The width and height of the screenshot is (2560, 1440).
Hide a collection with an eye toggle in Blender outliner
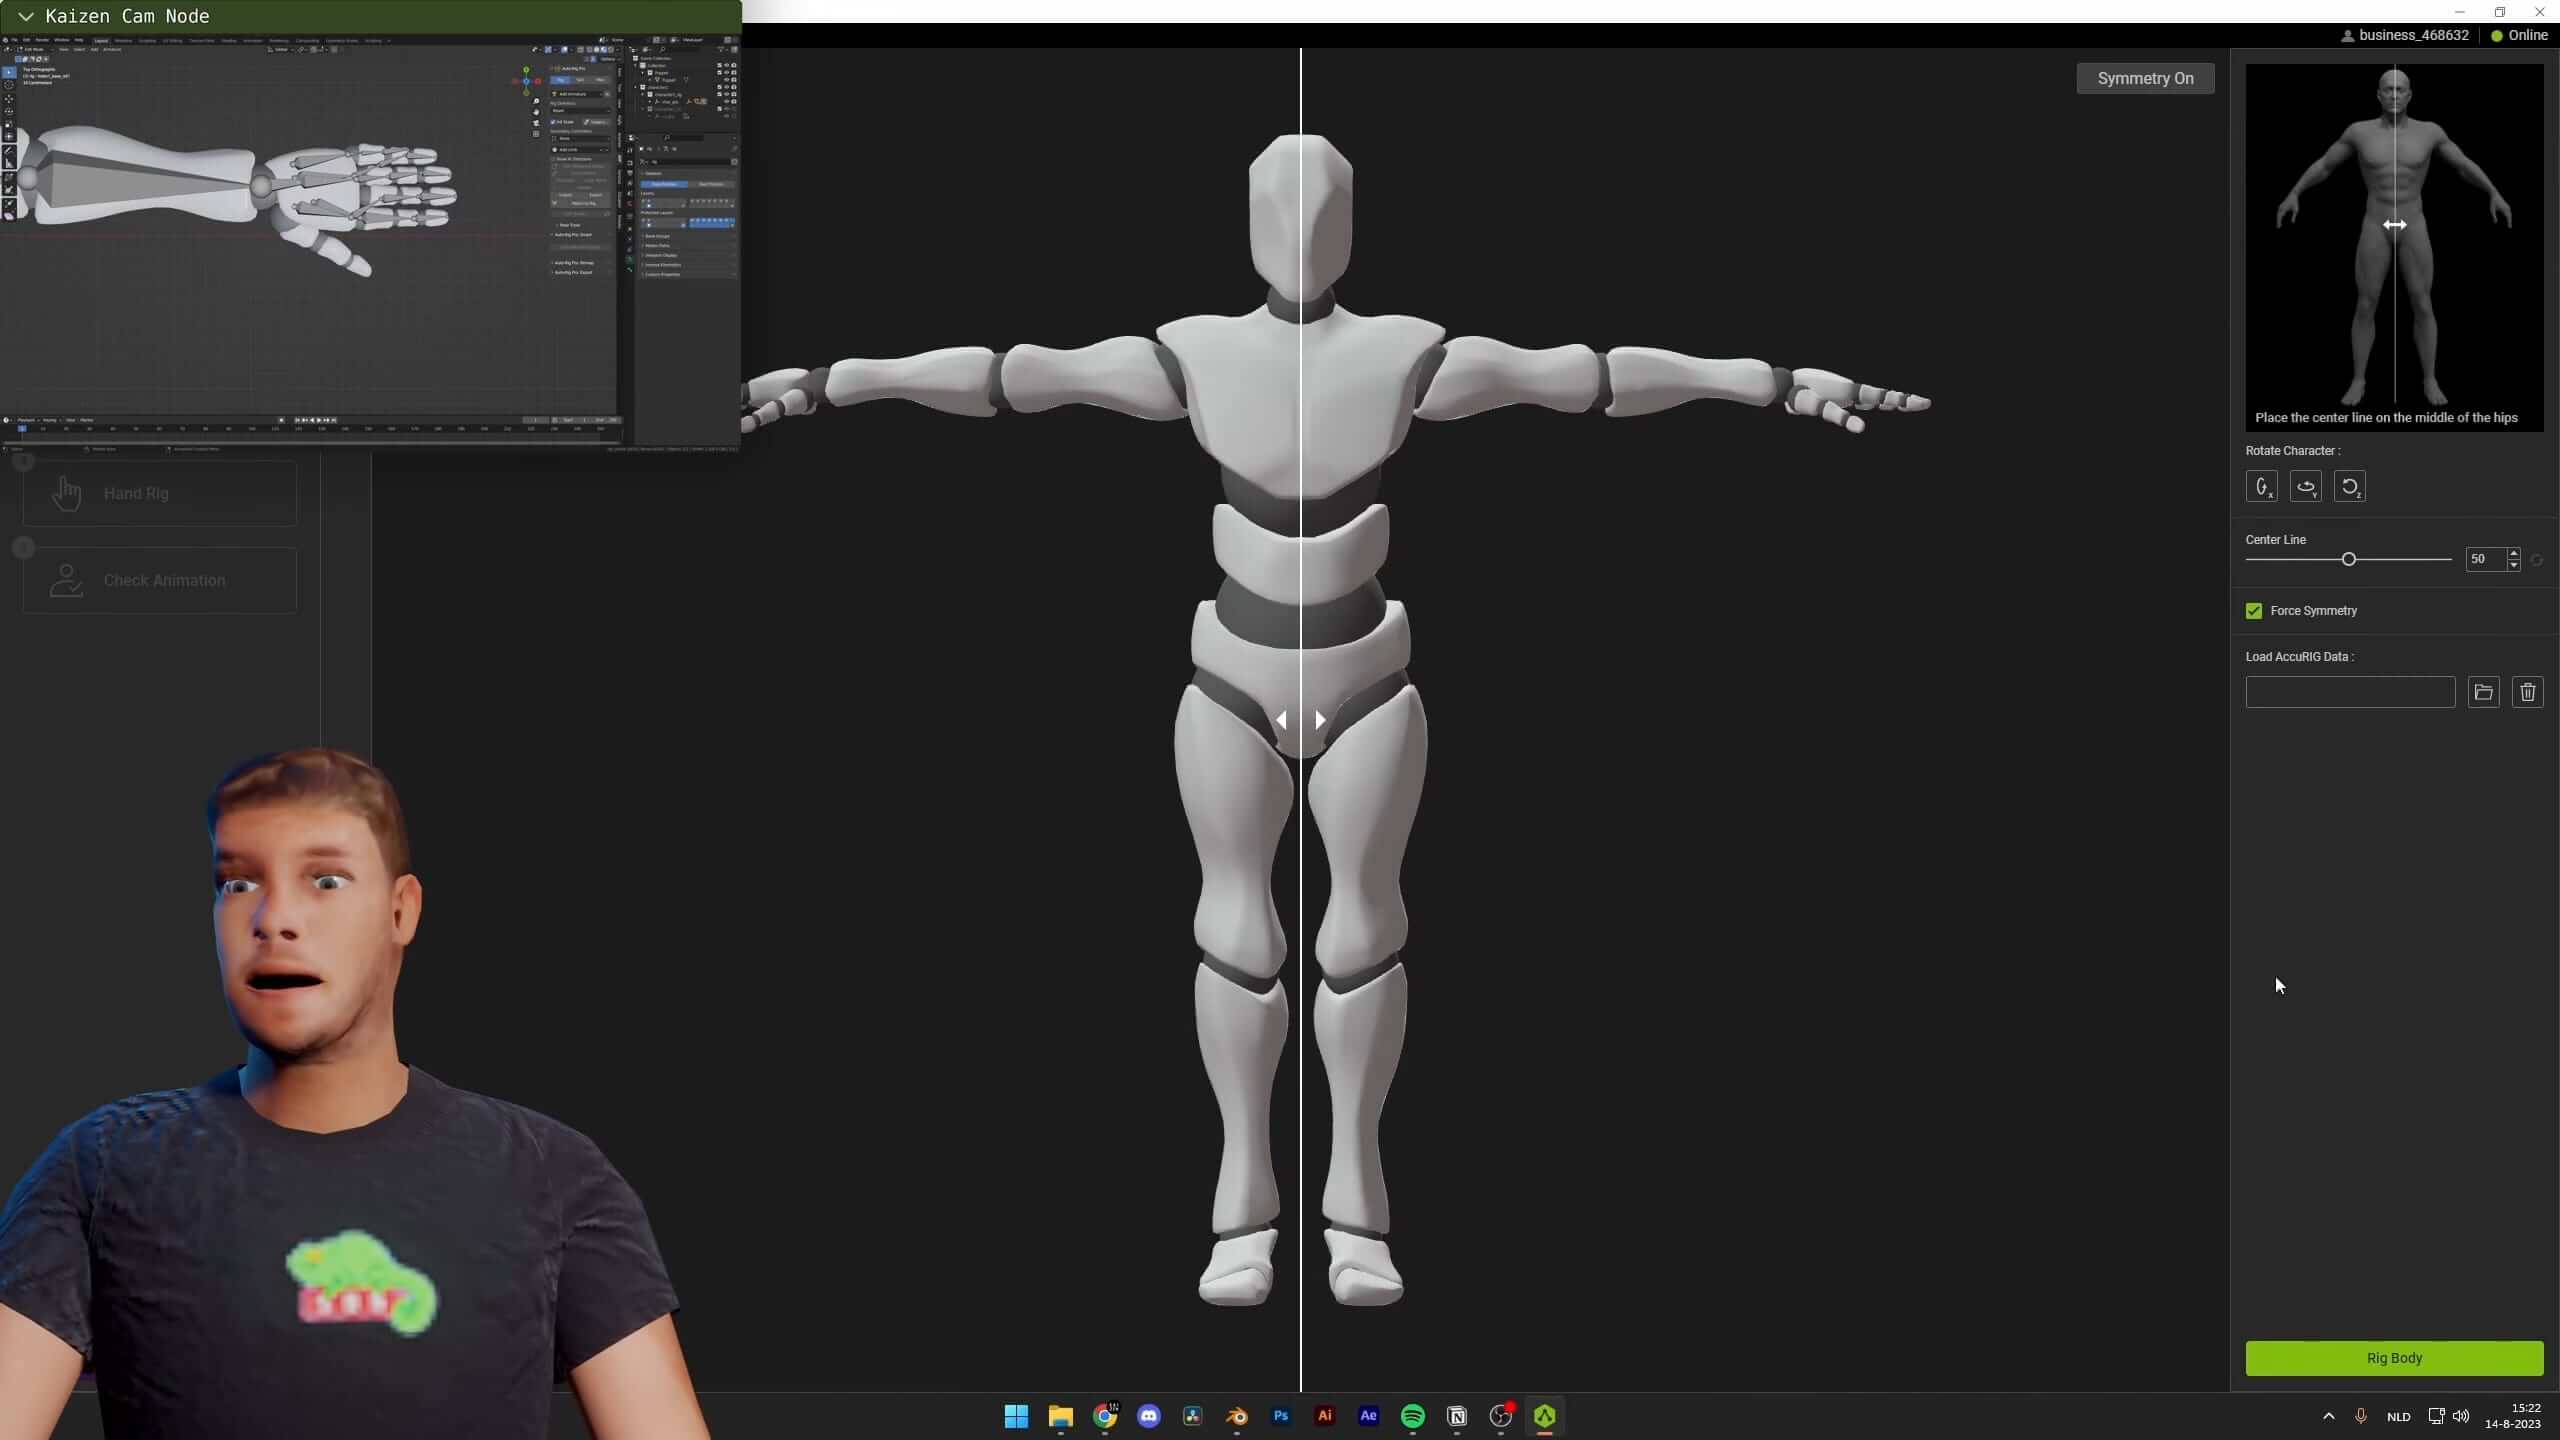(726, 66)
